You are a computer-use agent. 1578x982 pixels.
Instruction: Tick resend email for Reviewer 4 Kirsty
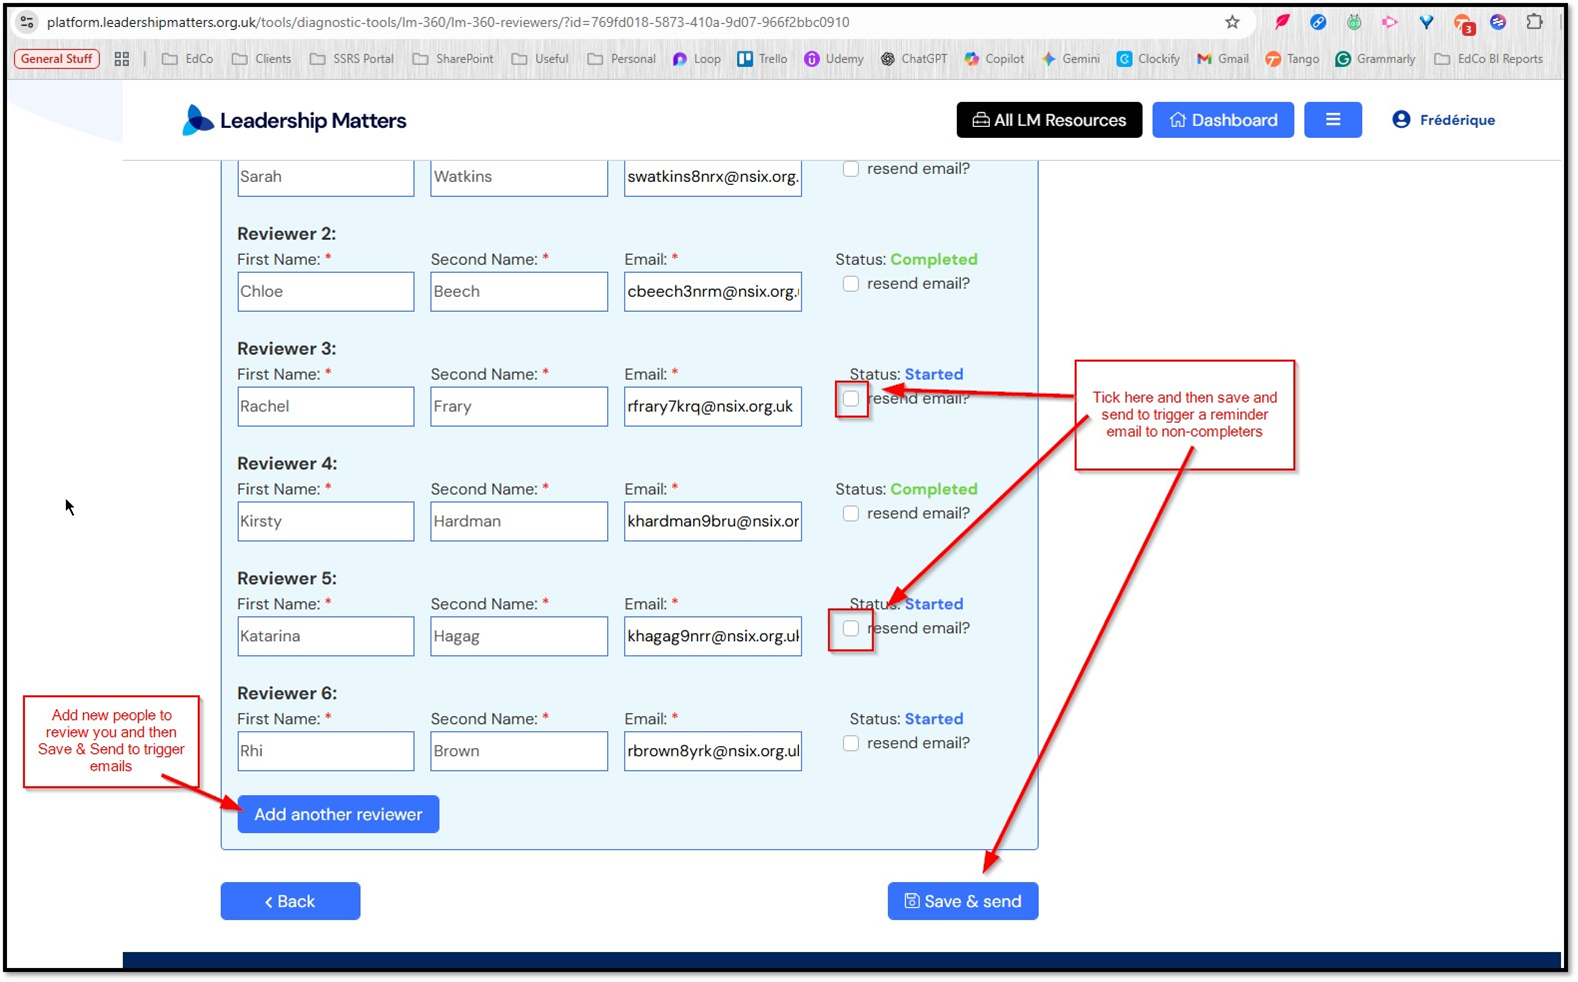[x=851, y=514]
